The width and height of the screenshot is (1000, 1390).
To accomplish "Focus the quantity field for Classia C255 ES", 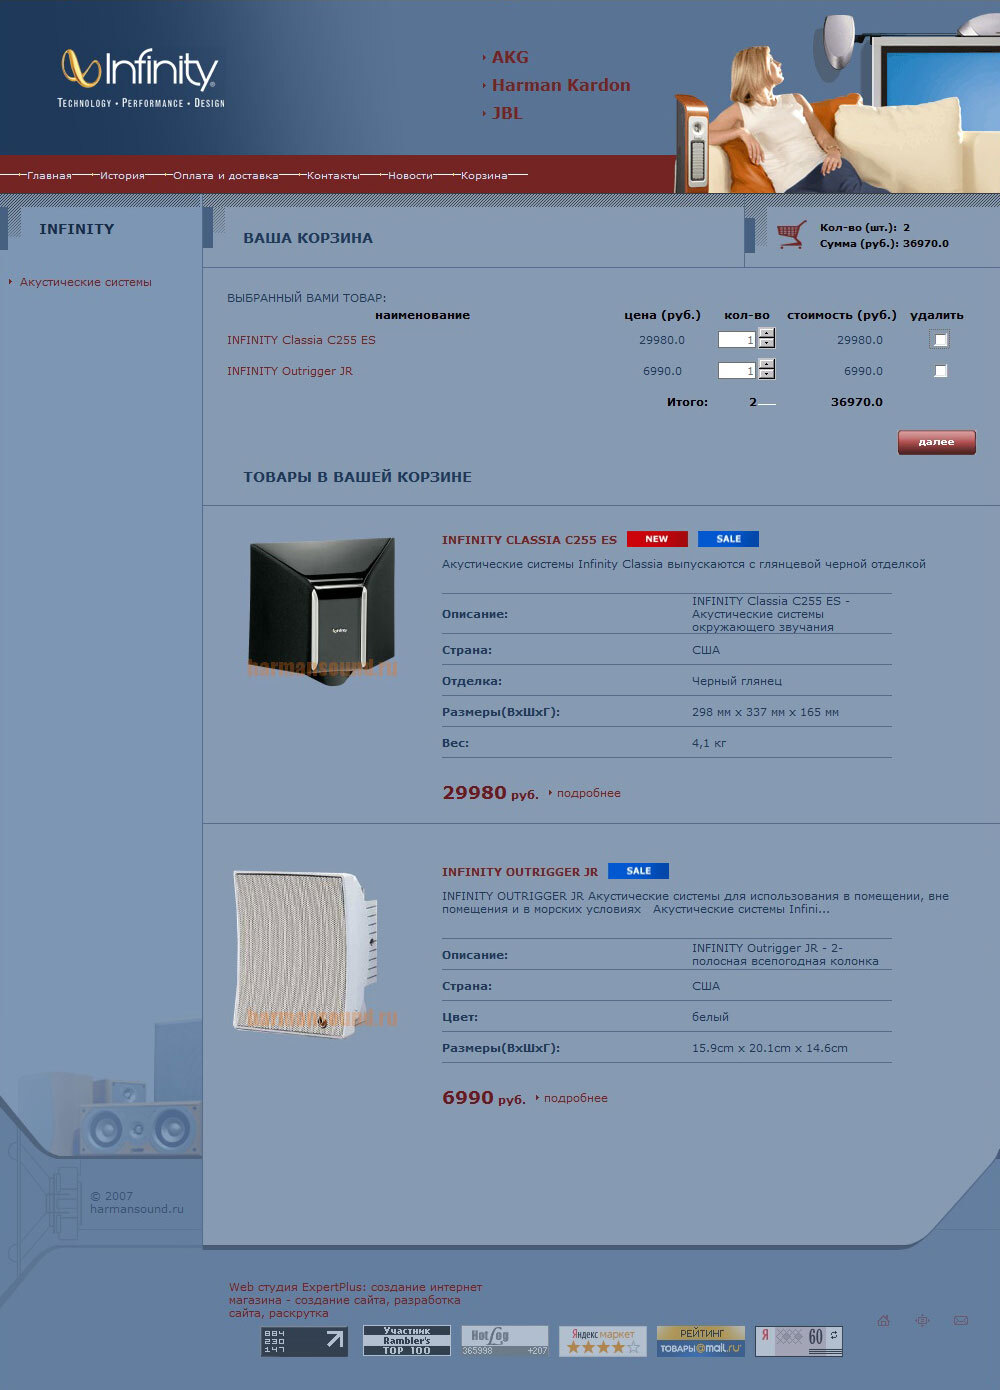I will pos(737,340).
